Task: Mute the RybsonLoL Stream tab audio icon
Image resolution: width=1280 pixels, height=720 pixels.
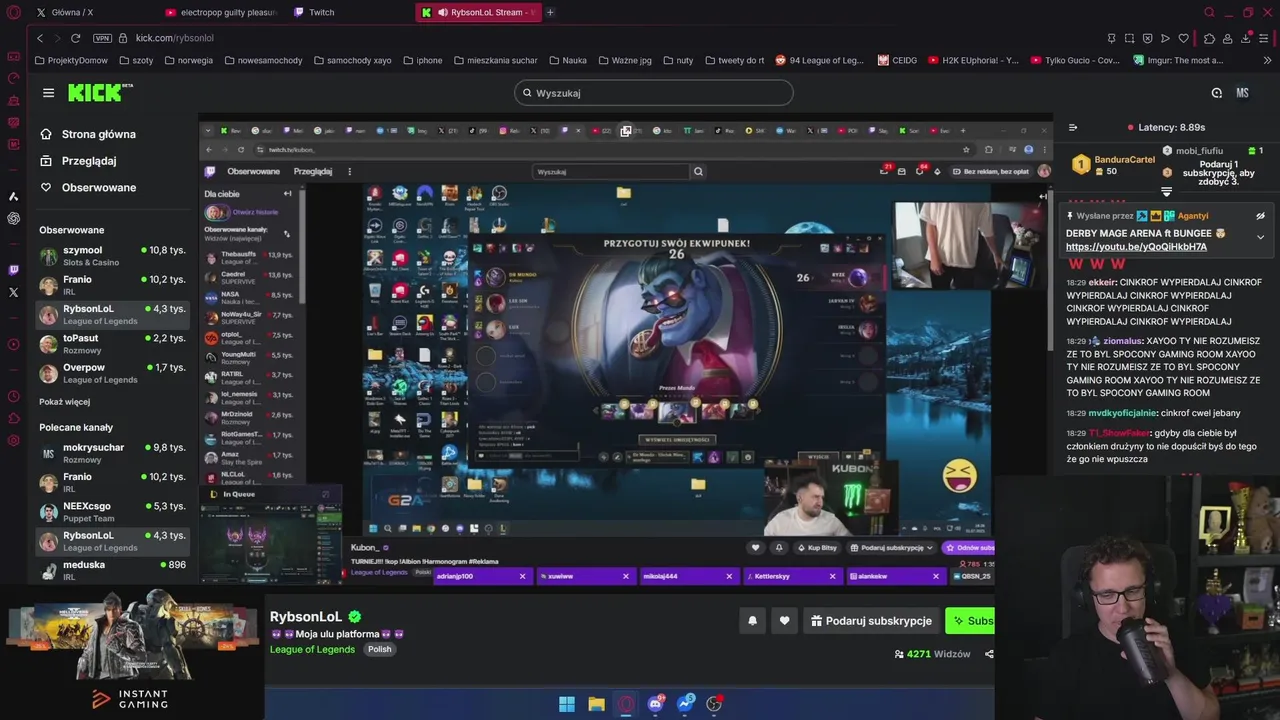Action: (x=442, y=12)
